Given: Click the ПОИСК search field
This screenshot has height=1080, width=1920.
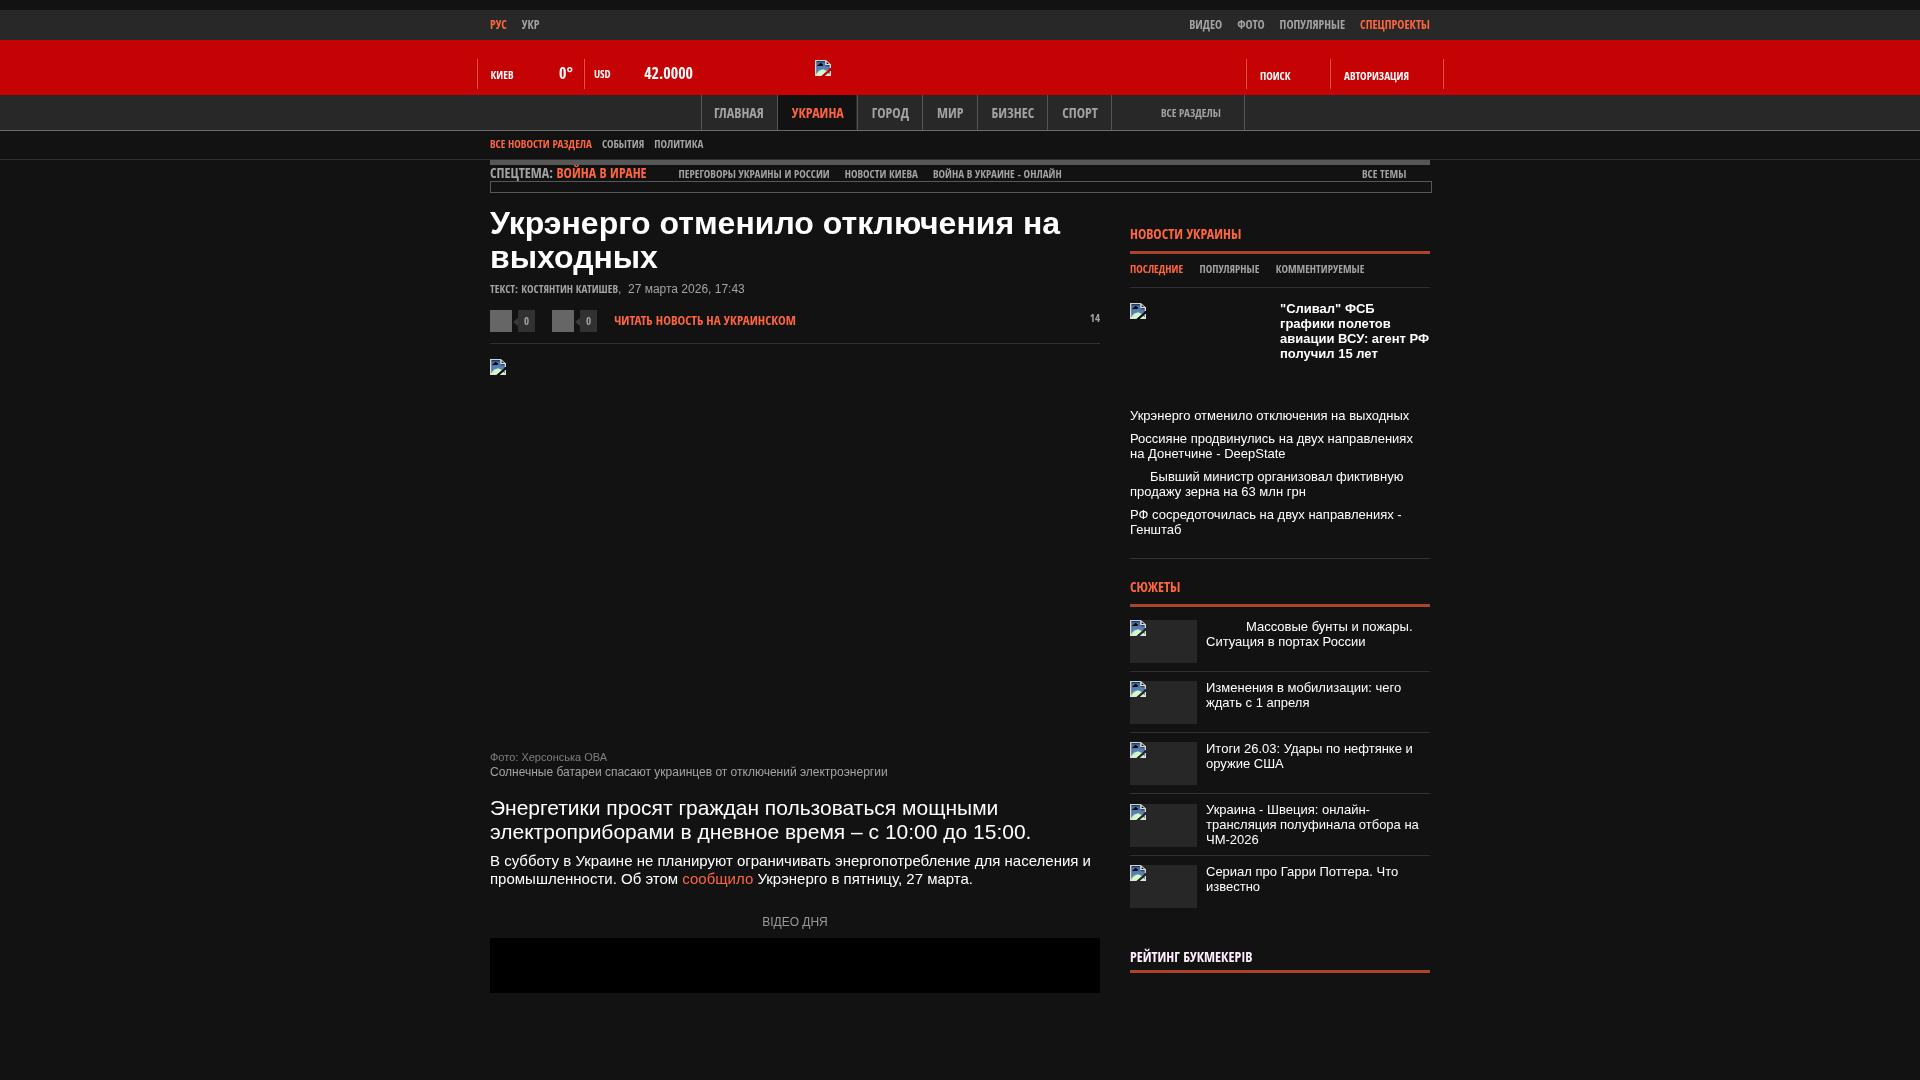Looking at the screenshot, I should 1275,76.
